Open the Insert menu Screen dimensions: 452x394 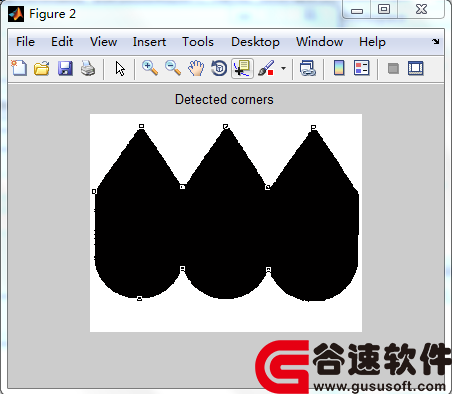[x=149, y=42]
